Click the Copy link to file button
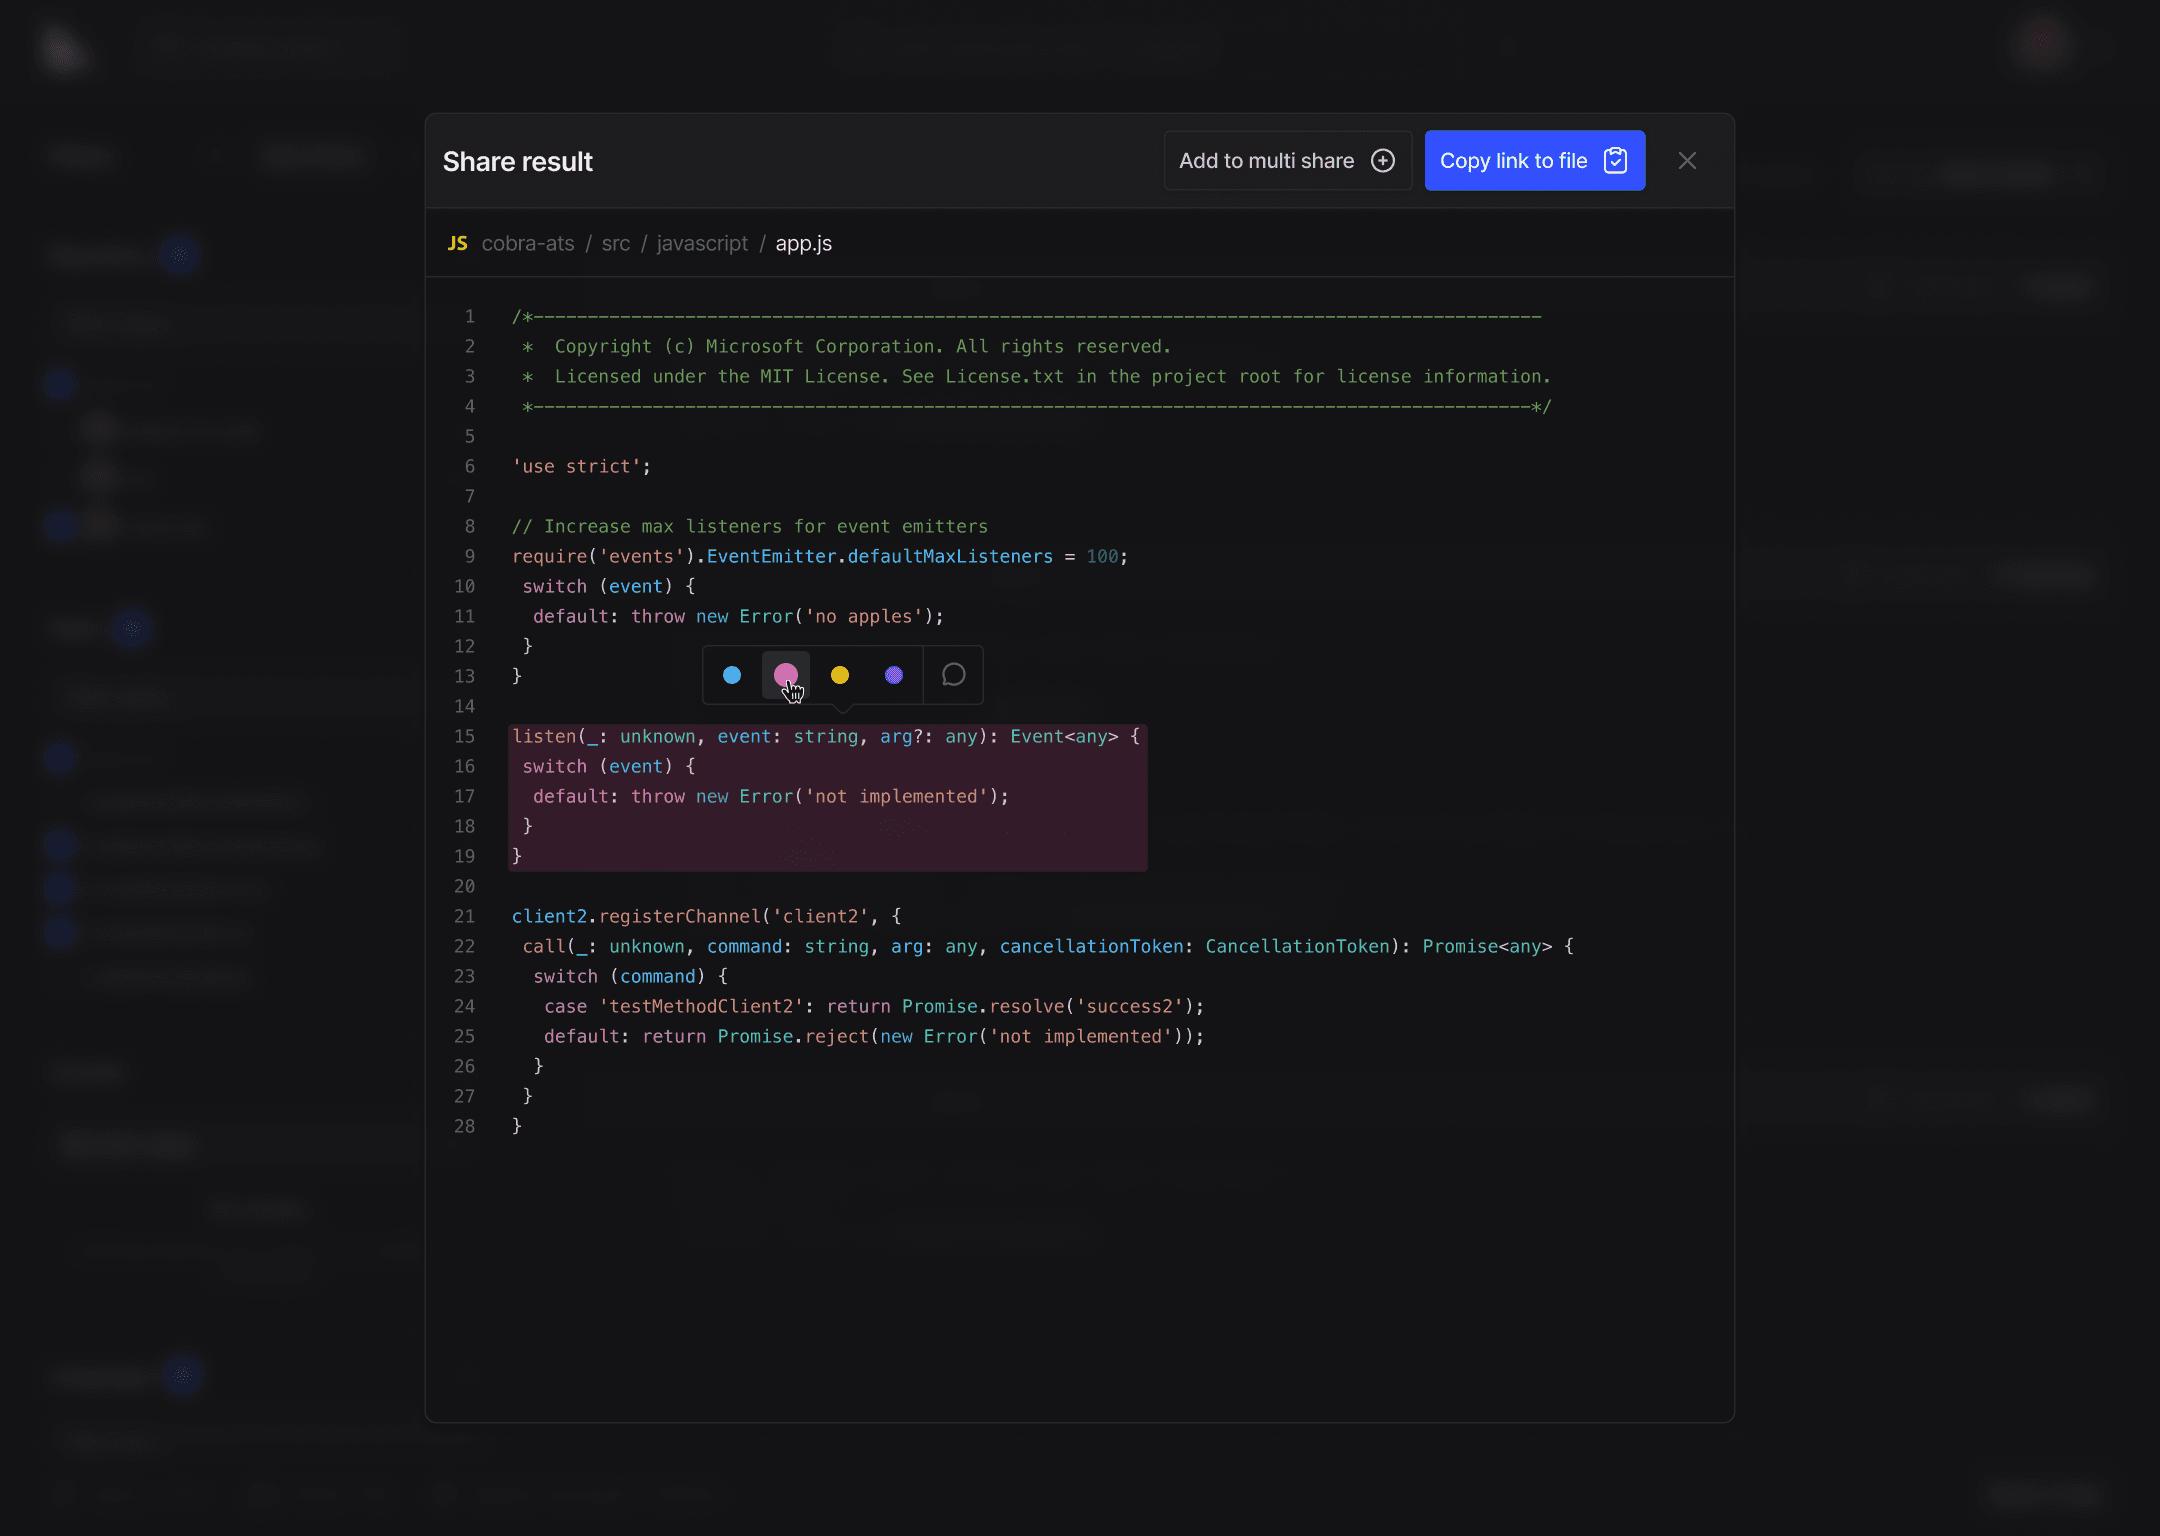This screenshot has width=2160, height=1536. tap(1534, 160)
